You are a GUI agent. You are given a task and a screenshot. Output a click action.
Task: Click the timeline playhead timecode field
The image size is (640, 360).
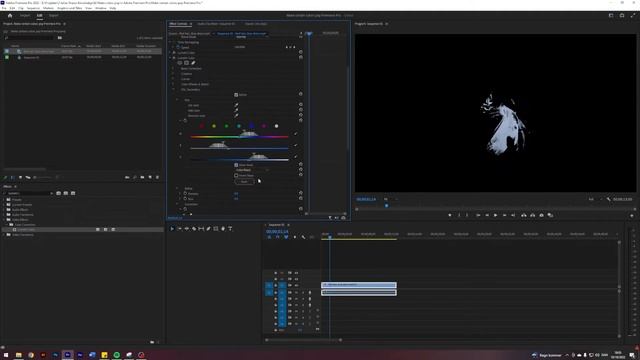click(277, 231)
